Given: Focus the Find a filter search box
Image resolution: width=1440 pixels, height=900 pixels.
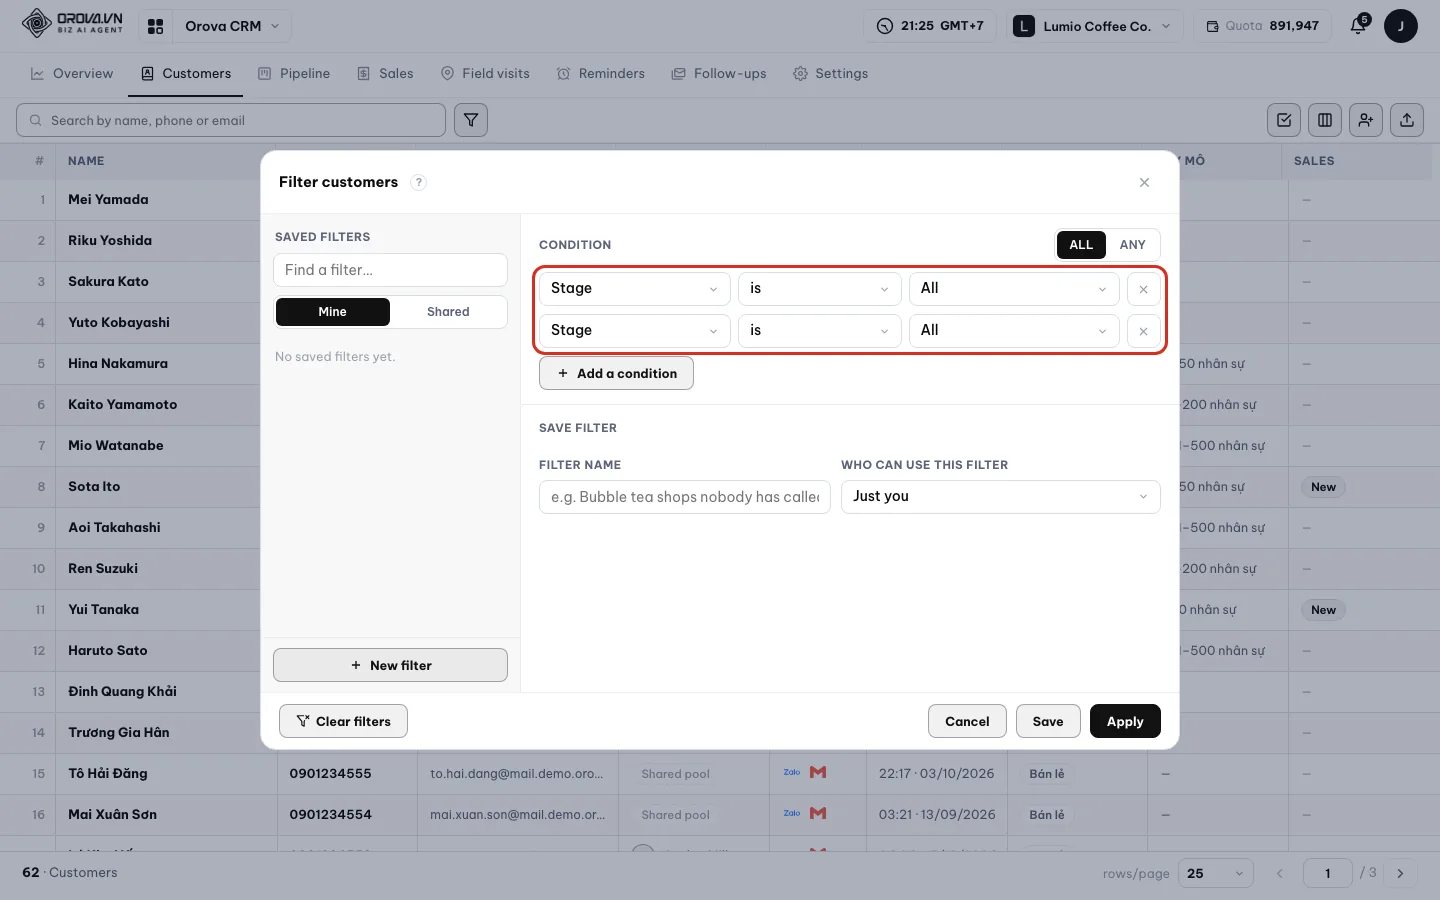Looking at the screenshot, I should tap(390, 270).
